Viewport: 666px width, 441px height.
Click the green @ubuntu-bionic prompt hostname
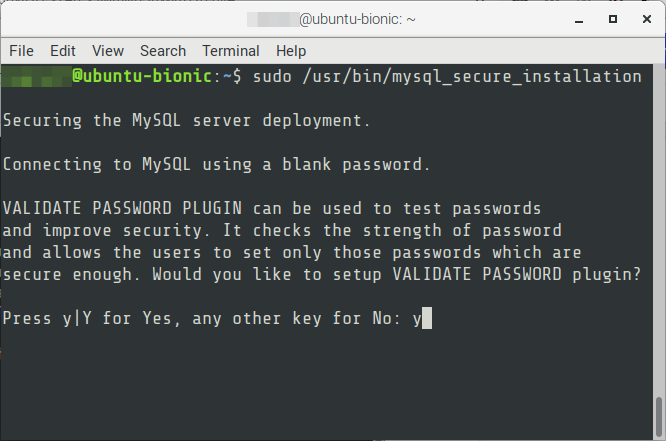(142, 76)
